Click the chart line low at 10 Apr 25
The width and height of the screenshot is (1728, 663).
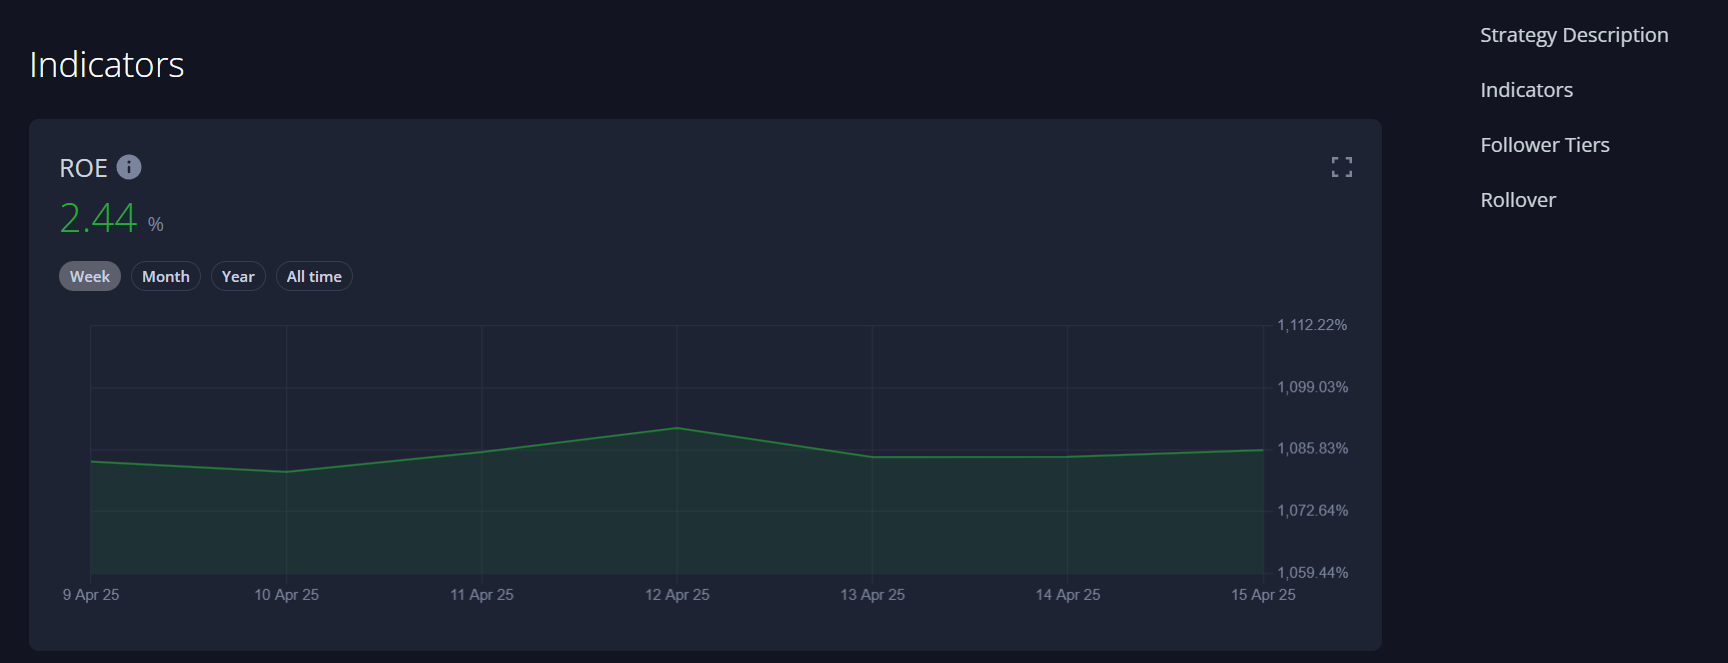[x=287, y=472]
